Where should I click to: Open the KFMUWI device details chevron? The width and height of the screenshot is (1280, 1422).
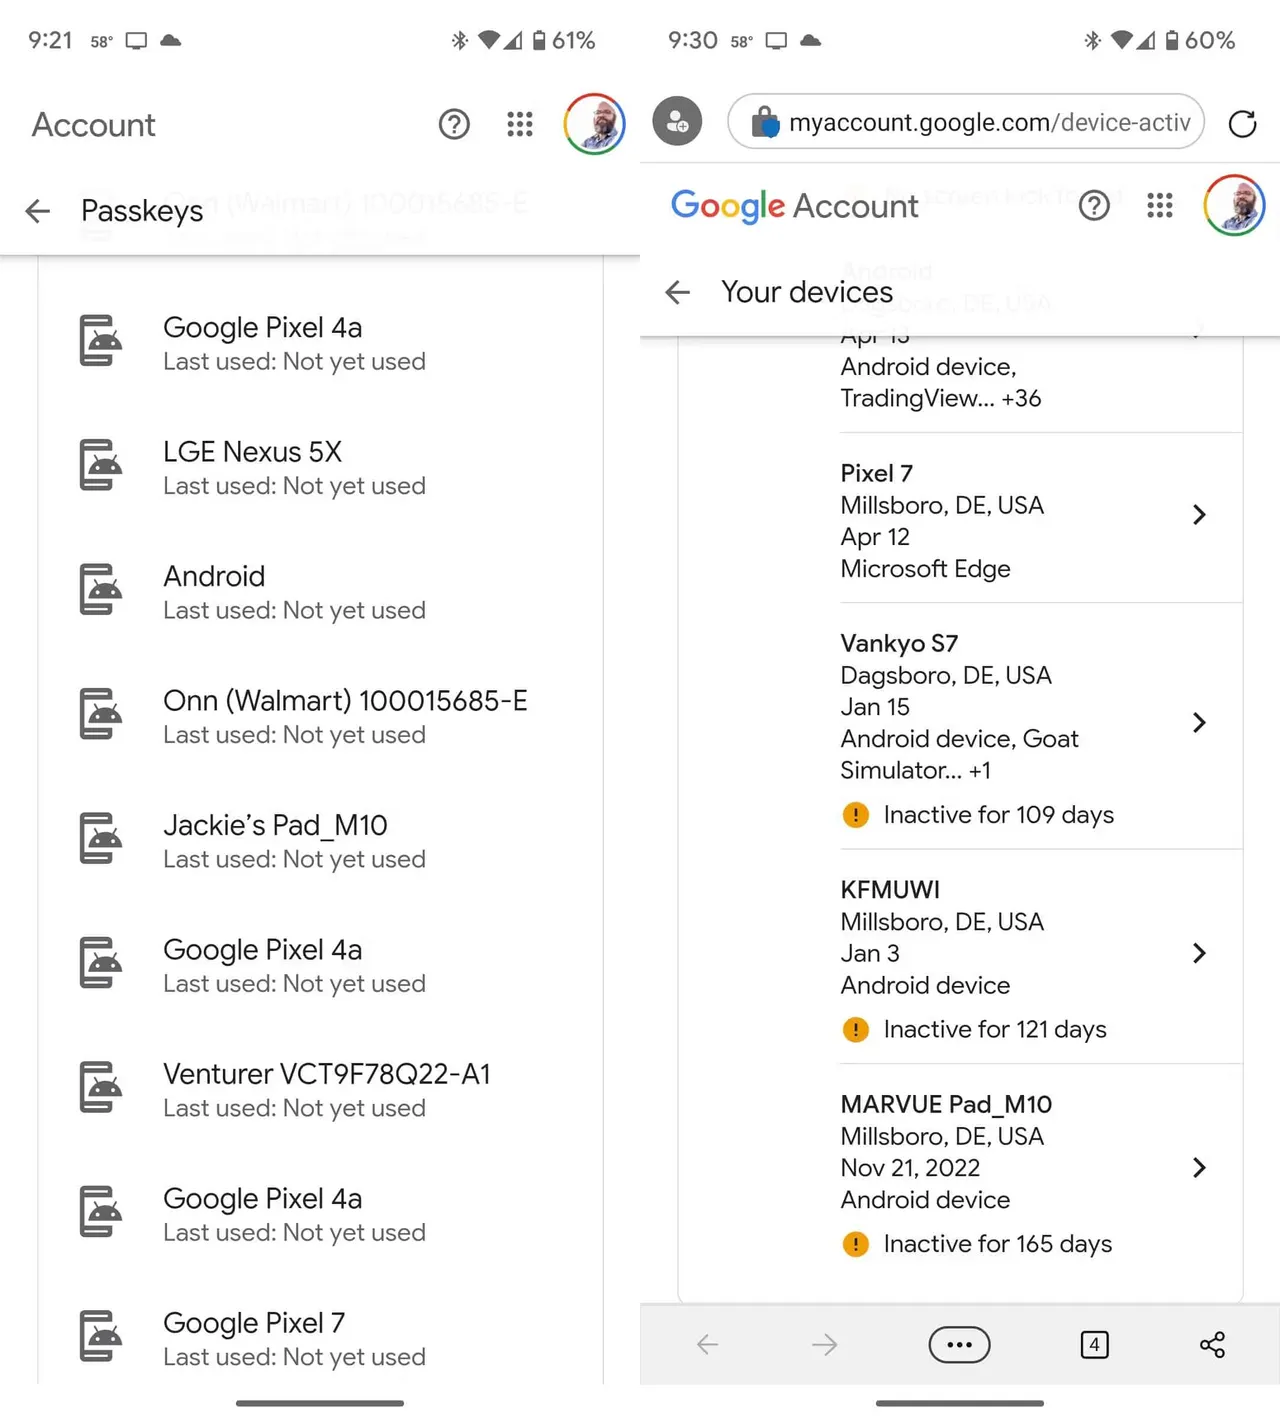[x=1199, y=953]
